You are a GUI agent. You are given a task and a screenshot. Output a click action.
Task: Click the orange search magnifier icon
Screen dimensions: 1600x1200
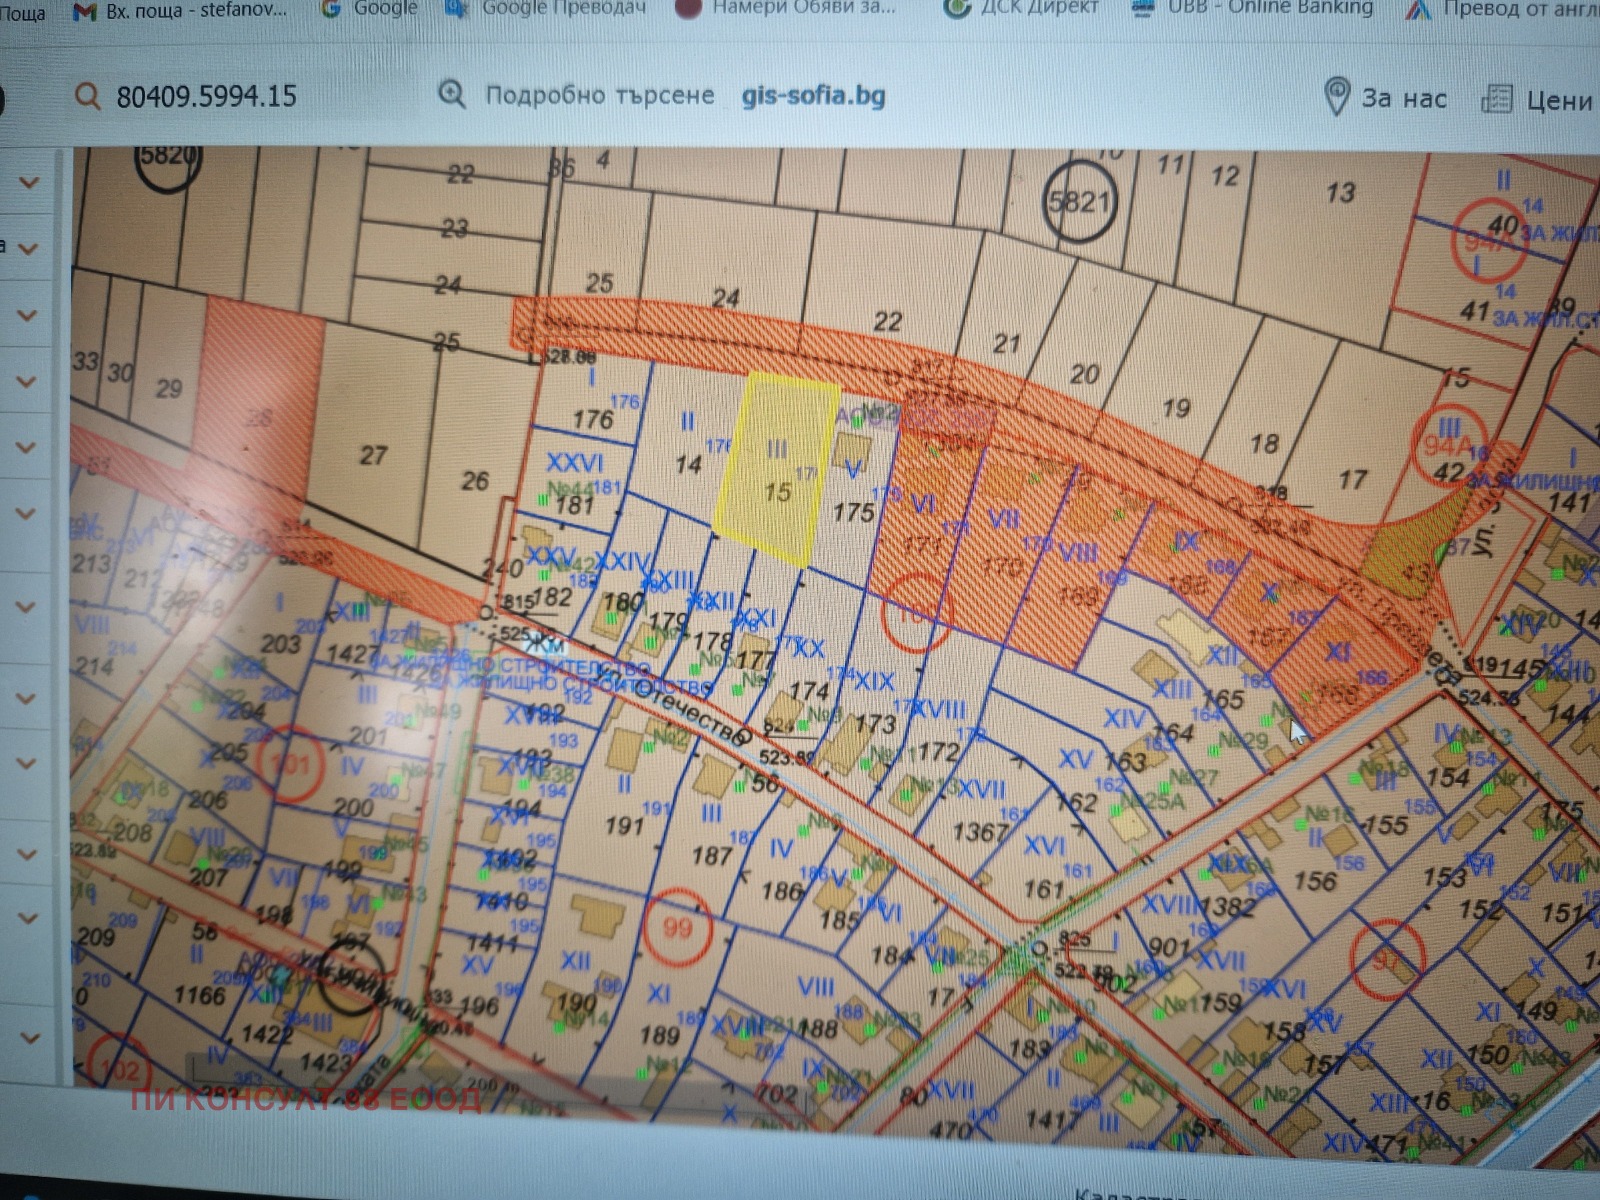88,96
